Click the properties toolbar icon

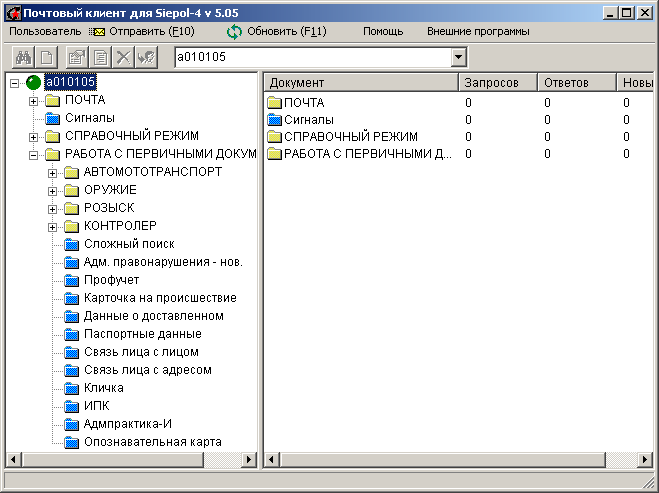coord(77,57)
